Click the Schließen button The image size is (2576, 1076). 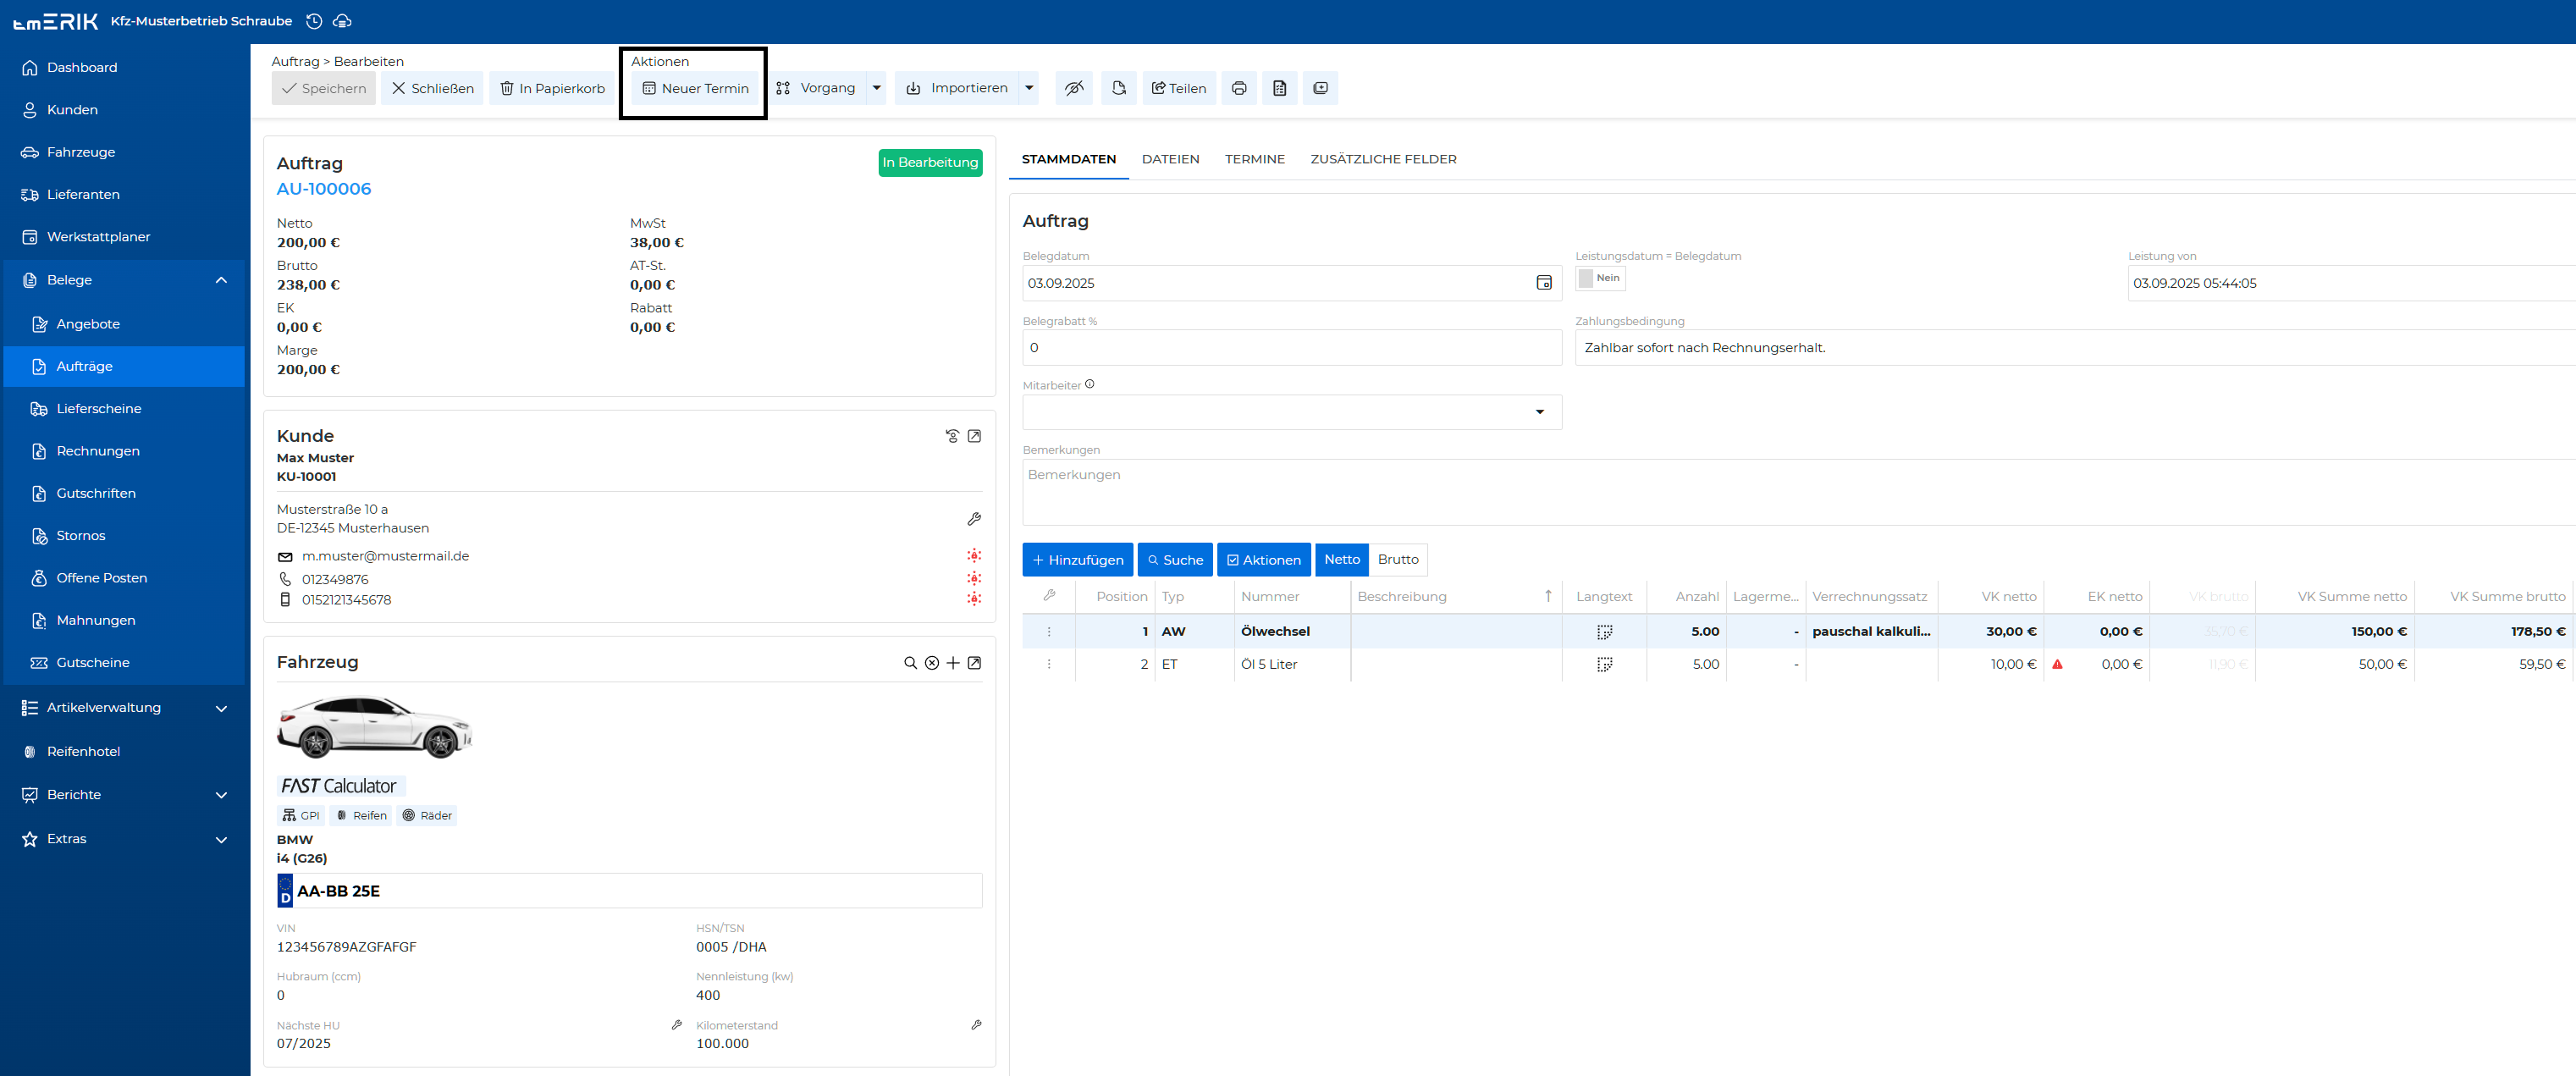433,88
